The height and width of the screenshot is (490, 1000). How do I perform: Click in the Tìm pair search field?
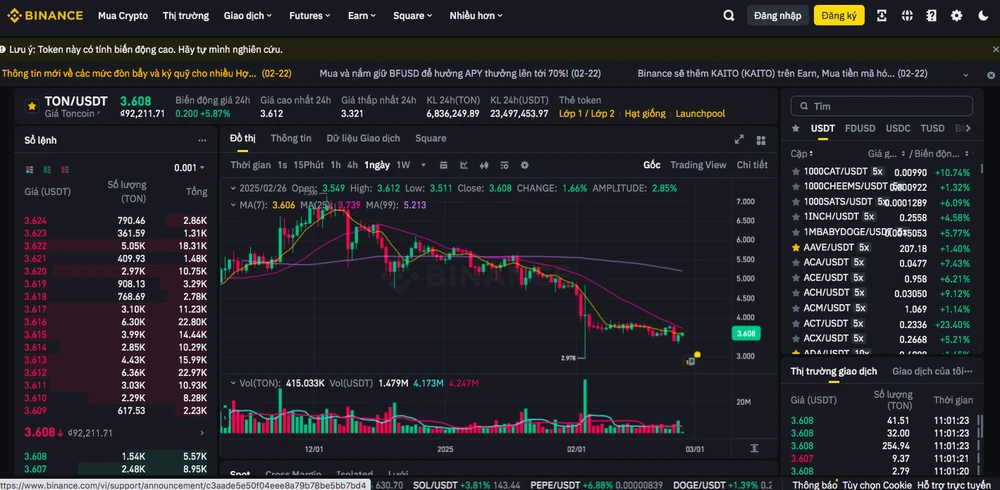[882, 106]
